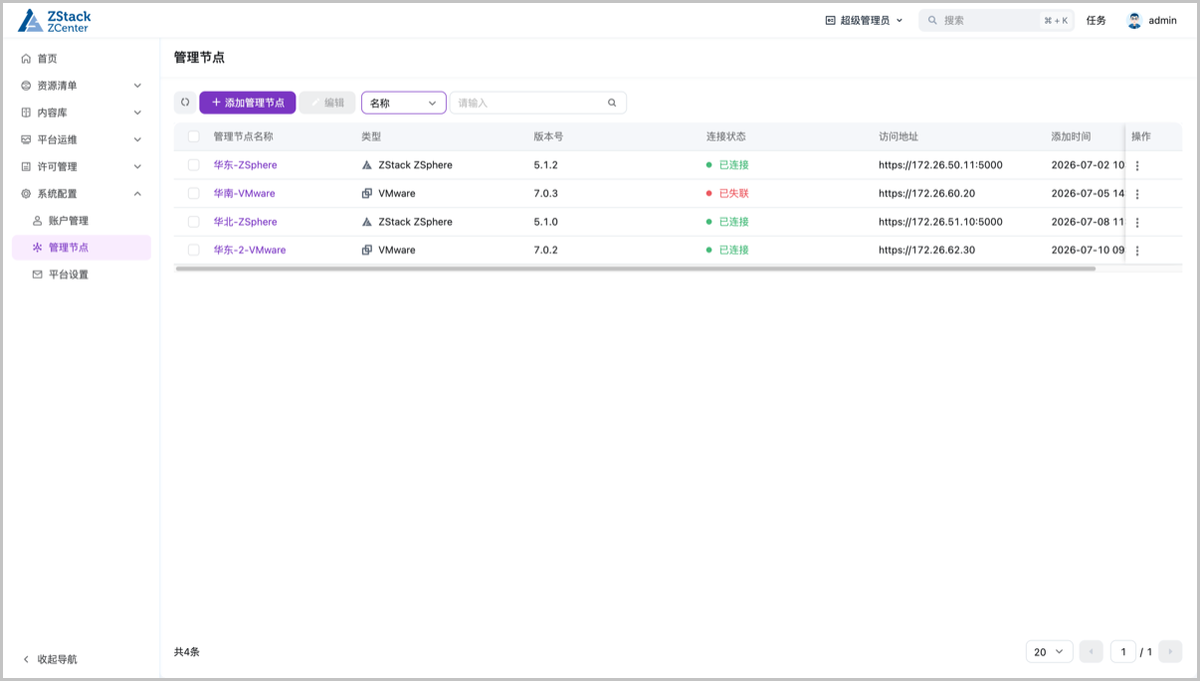Expand the 资源清单 menu chevron
1200x681 pixels.
point(138,86)
